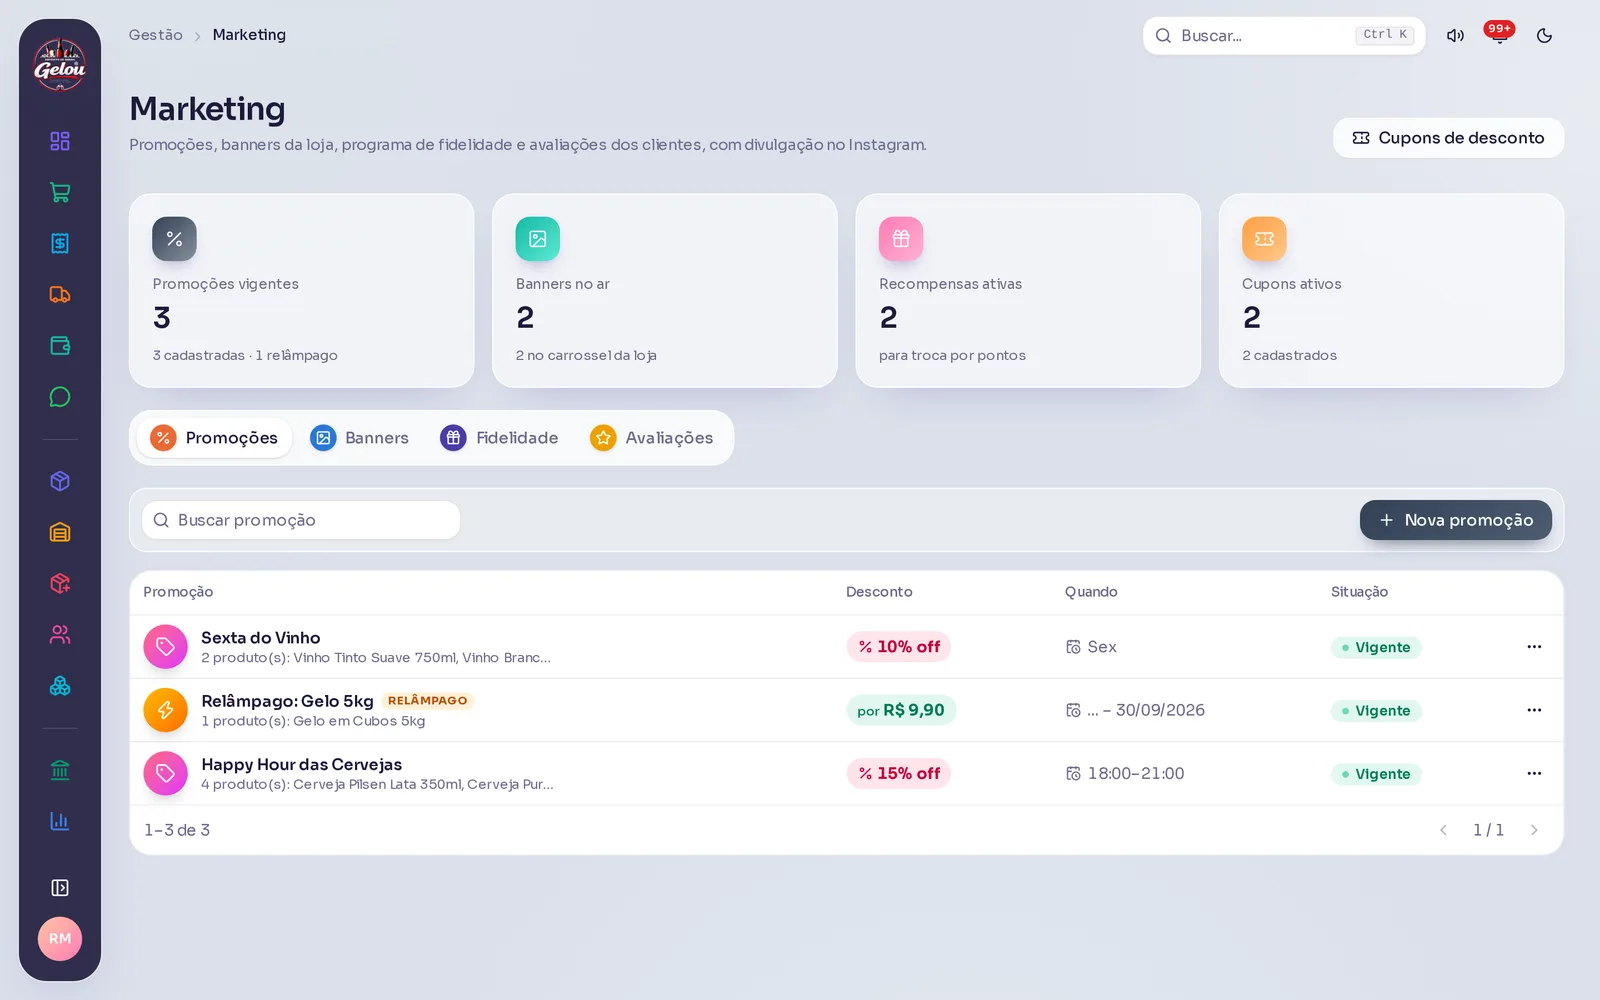Image resolution: width=1600 pixels, height=1000 pixels.
Task: Open notifications bell with 99+ badge
Action: pos(1499,35)
